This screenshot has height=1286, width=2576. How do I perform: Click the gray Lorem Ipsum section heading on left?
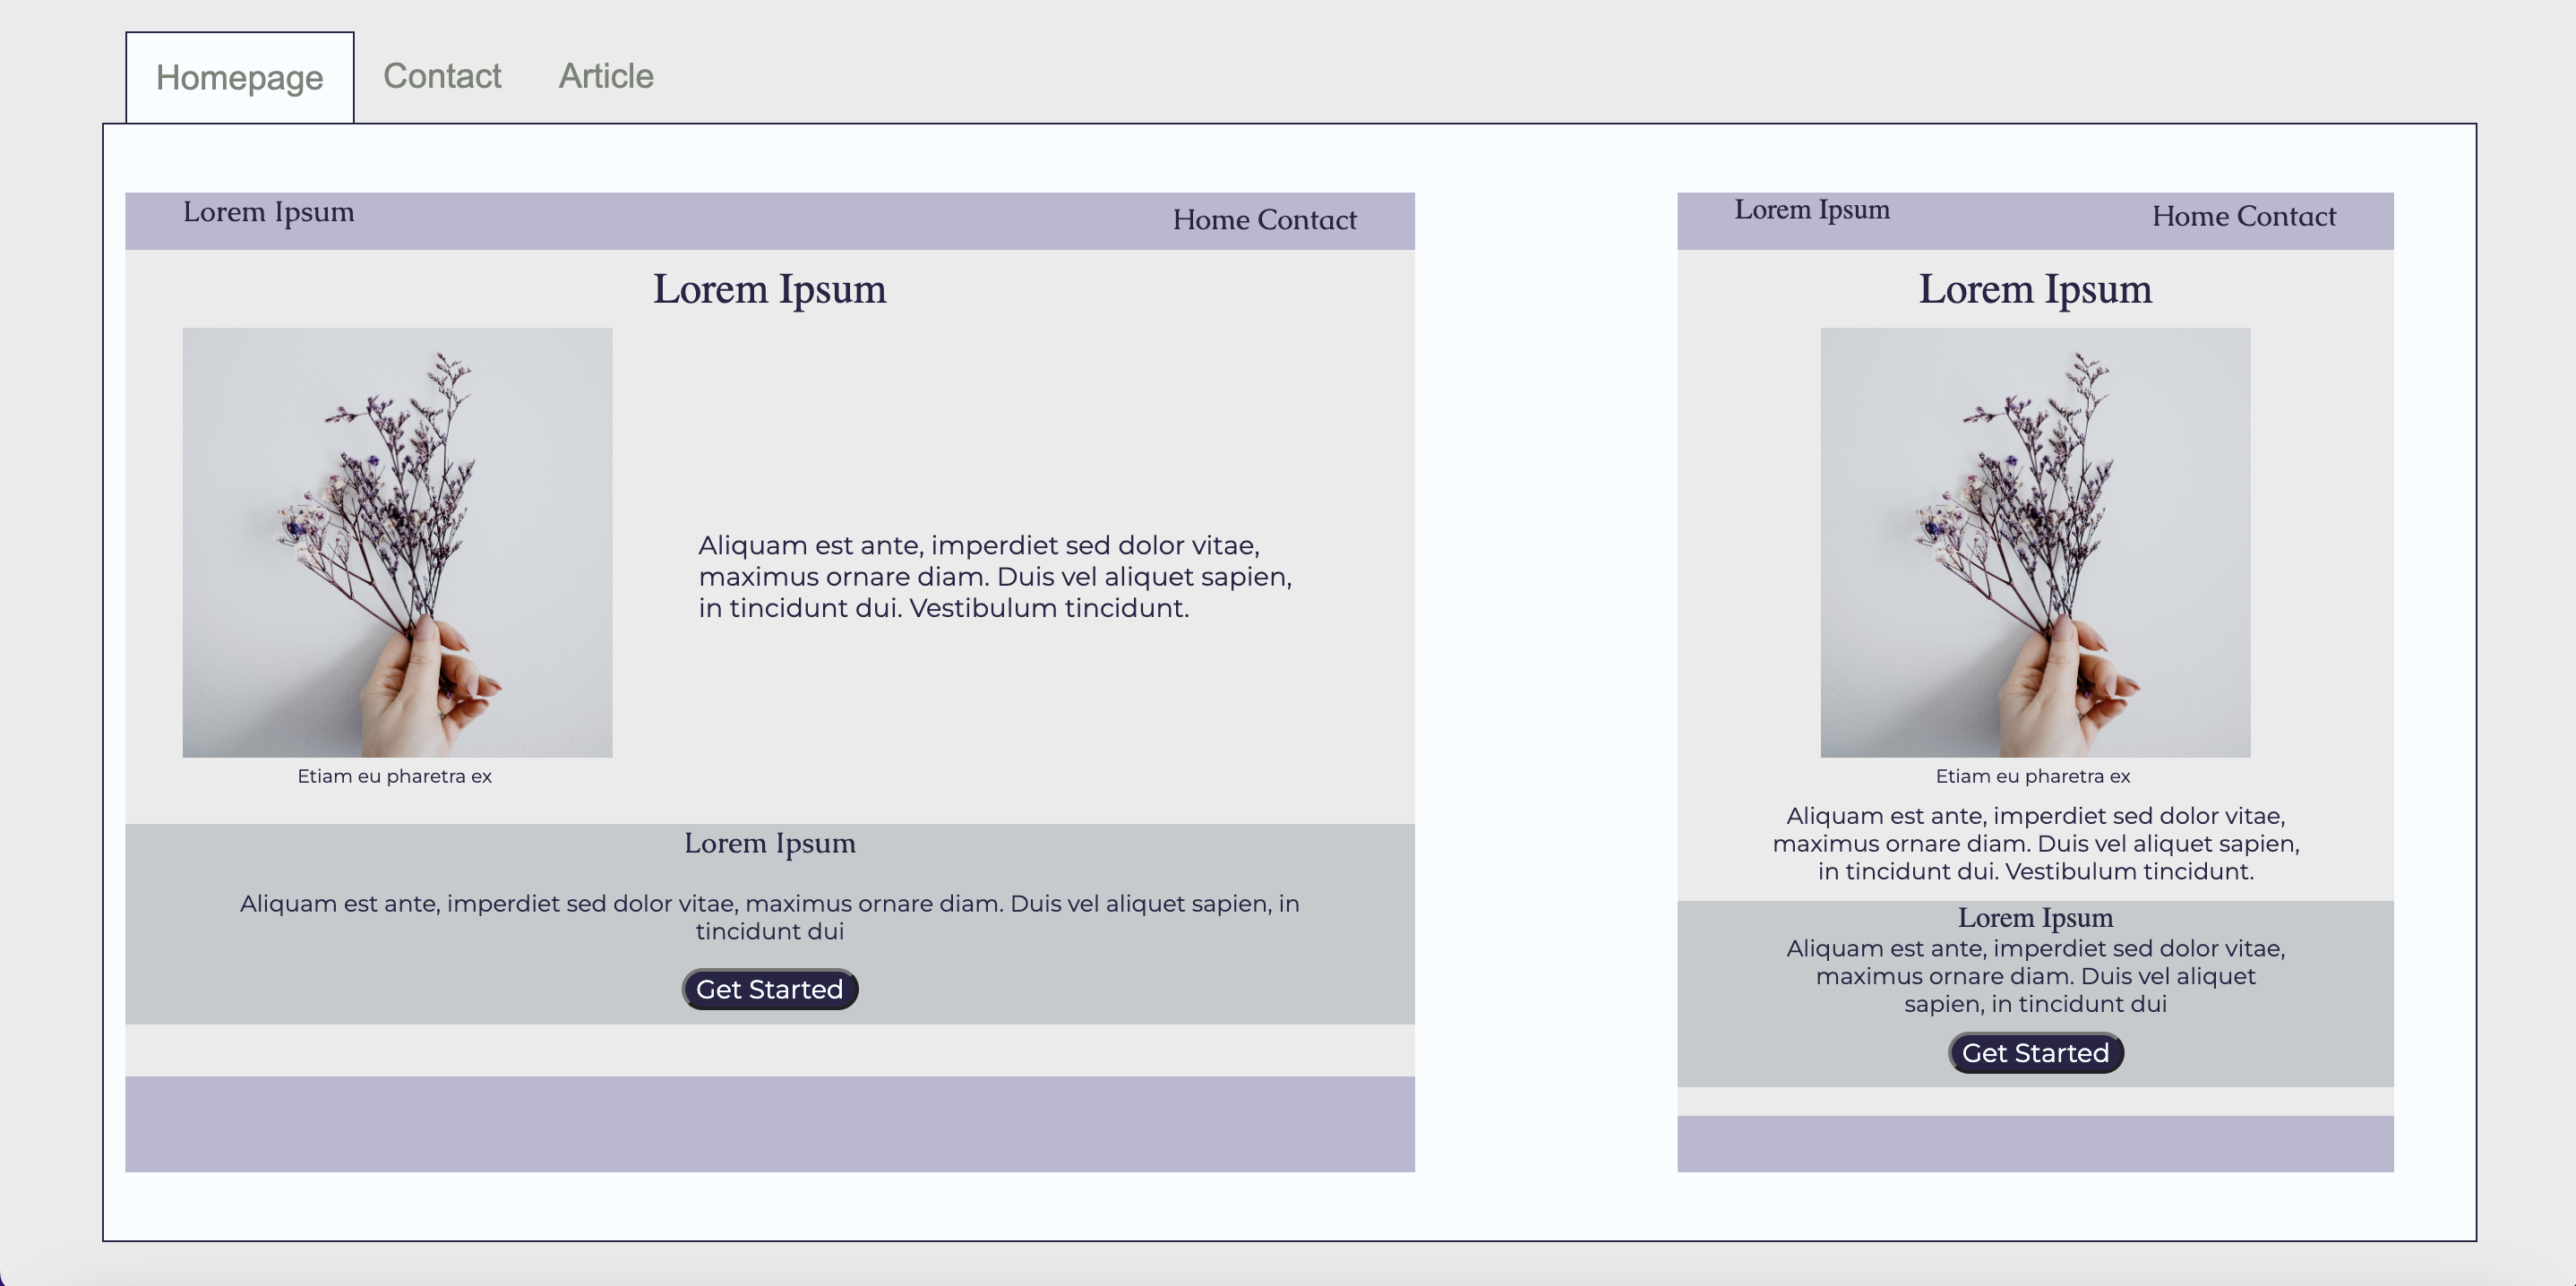coord(769,843)
